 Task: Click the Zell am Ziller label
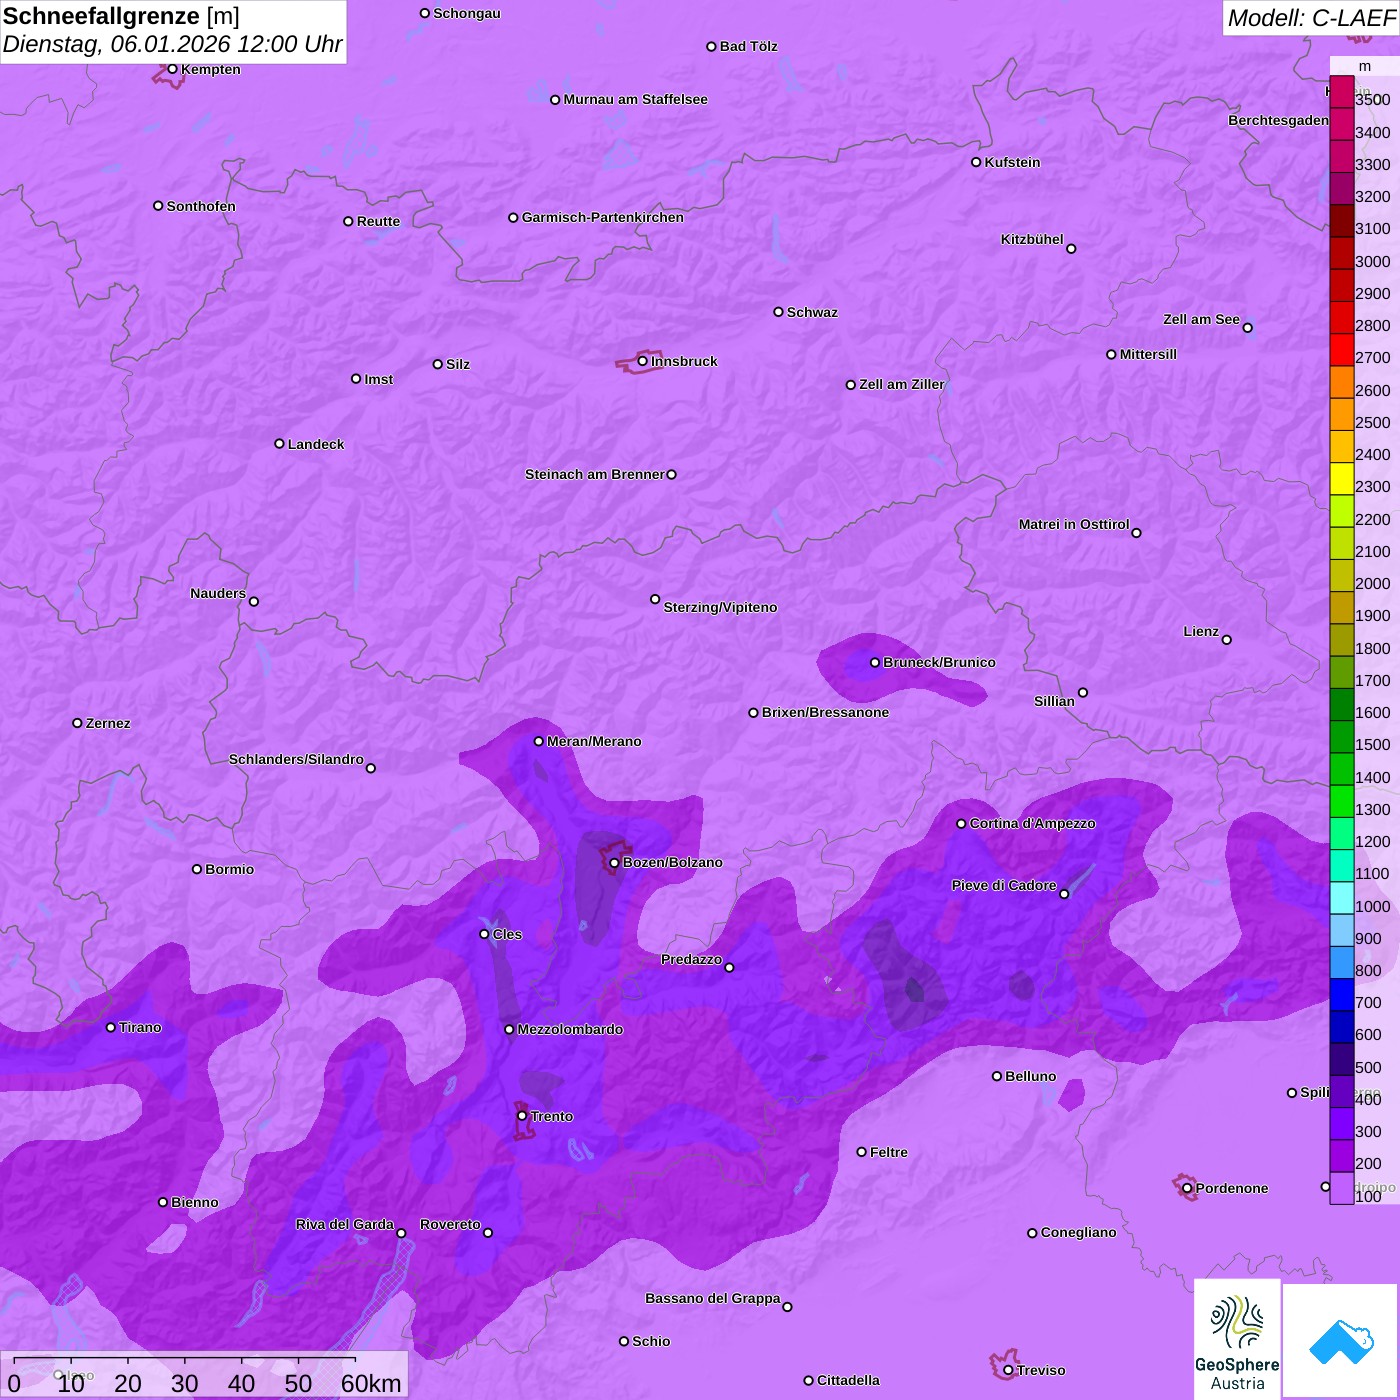[902, 384]
